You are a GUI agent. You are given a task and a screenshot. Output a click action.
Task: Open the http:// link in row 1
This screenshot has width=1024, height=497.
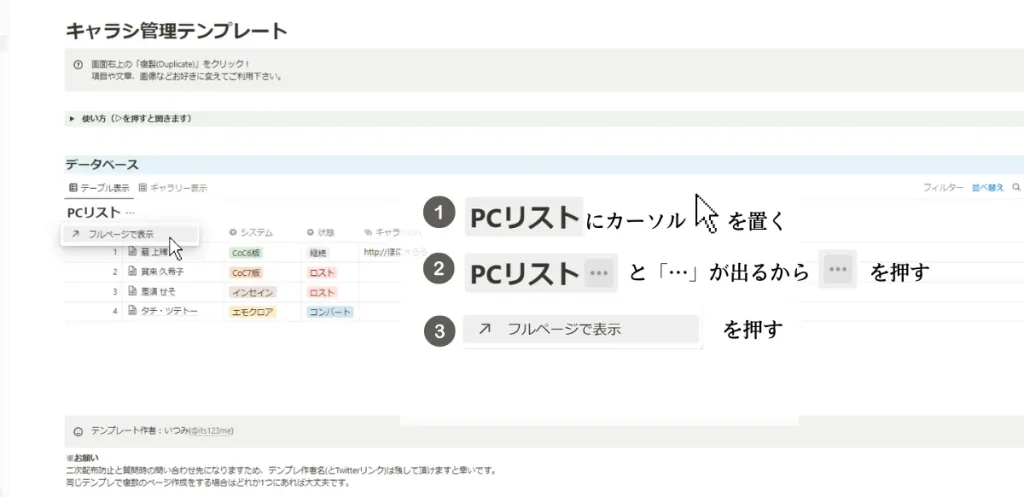395,251
